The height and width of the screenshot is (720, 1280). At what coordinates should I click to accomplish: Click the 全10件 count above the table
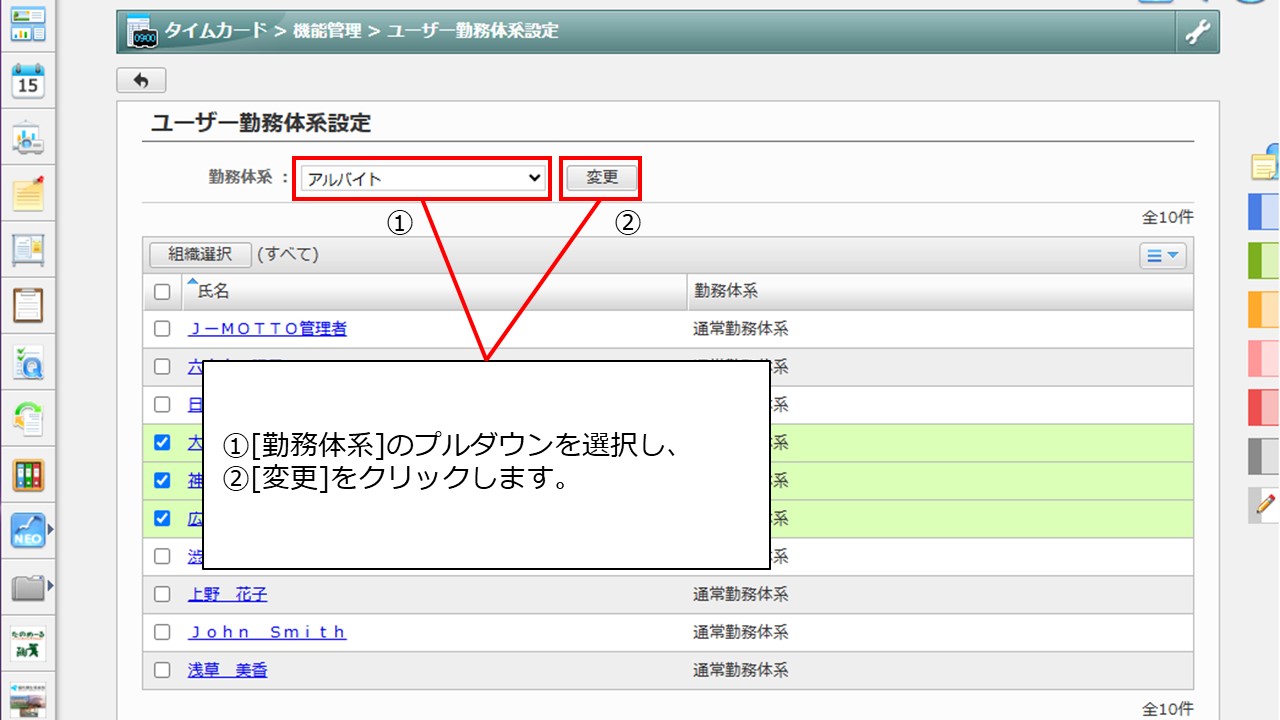(x=1168, y=217)
